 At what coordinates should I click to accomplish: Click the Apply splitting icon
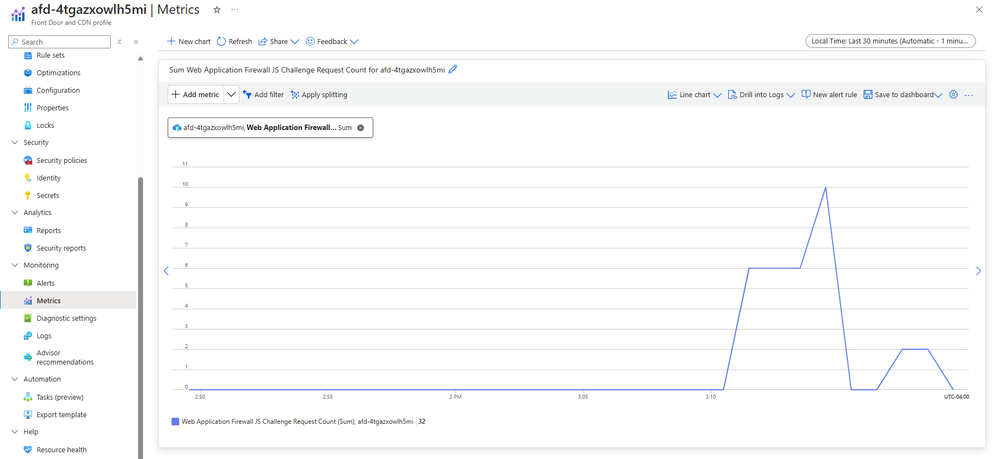pos(295,95)
